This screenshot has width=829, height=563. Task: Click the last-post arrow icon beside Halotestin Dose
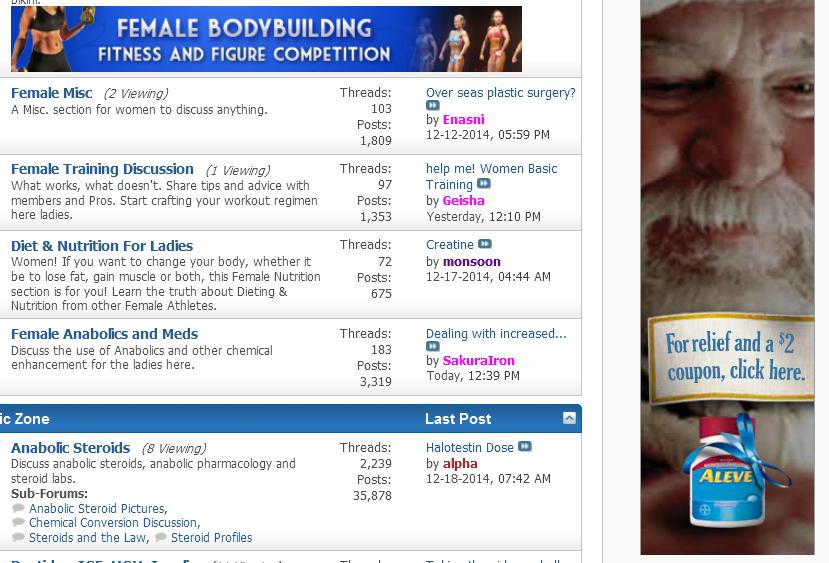pyautogui.click(x=525, y=447)
